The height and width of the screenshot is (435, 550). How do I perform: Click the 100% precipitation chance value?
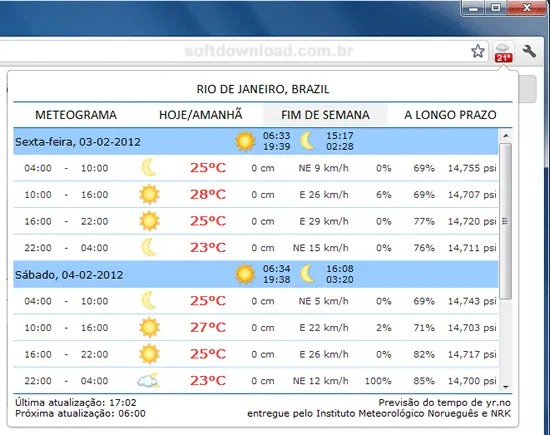coord(378,381)
